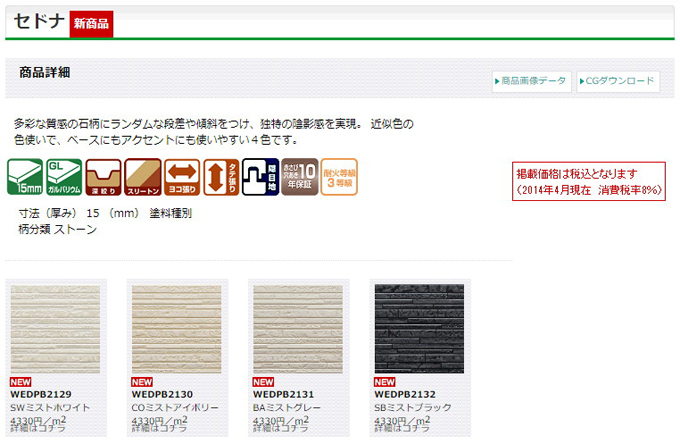This screenshot has height=444, width=680.
Task: Click the タテ張り vertical arrow icon
Action: coord(221,177)
